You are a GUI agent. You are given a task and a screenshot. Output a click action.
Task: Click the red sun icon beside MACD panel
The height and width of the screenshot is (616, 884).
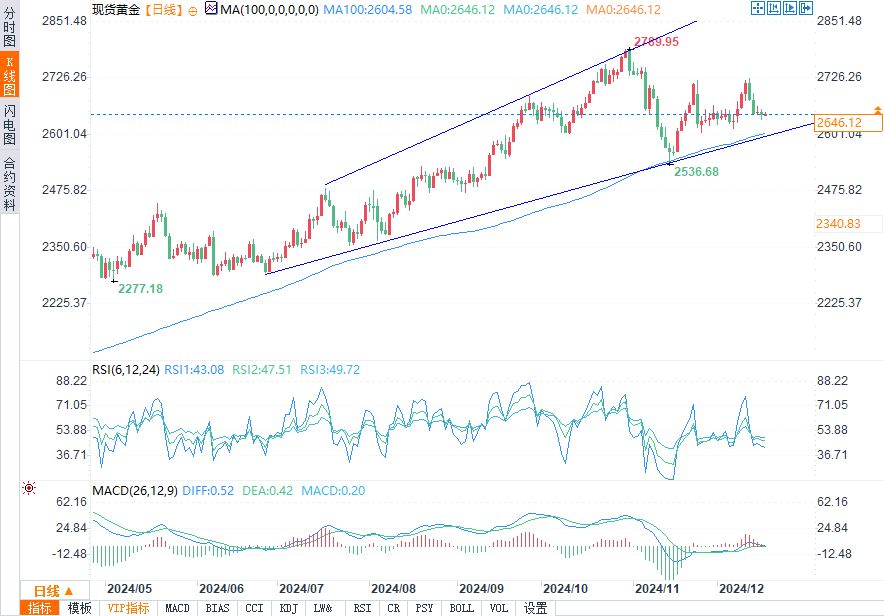pos(29,489)
